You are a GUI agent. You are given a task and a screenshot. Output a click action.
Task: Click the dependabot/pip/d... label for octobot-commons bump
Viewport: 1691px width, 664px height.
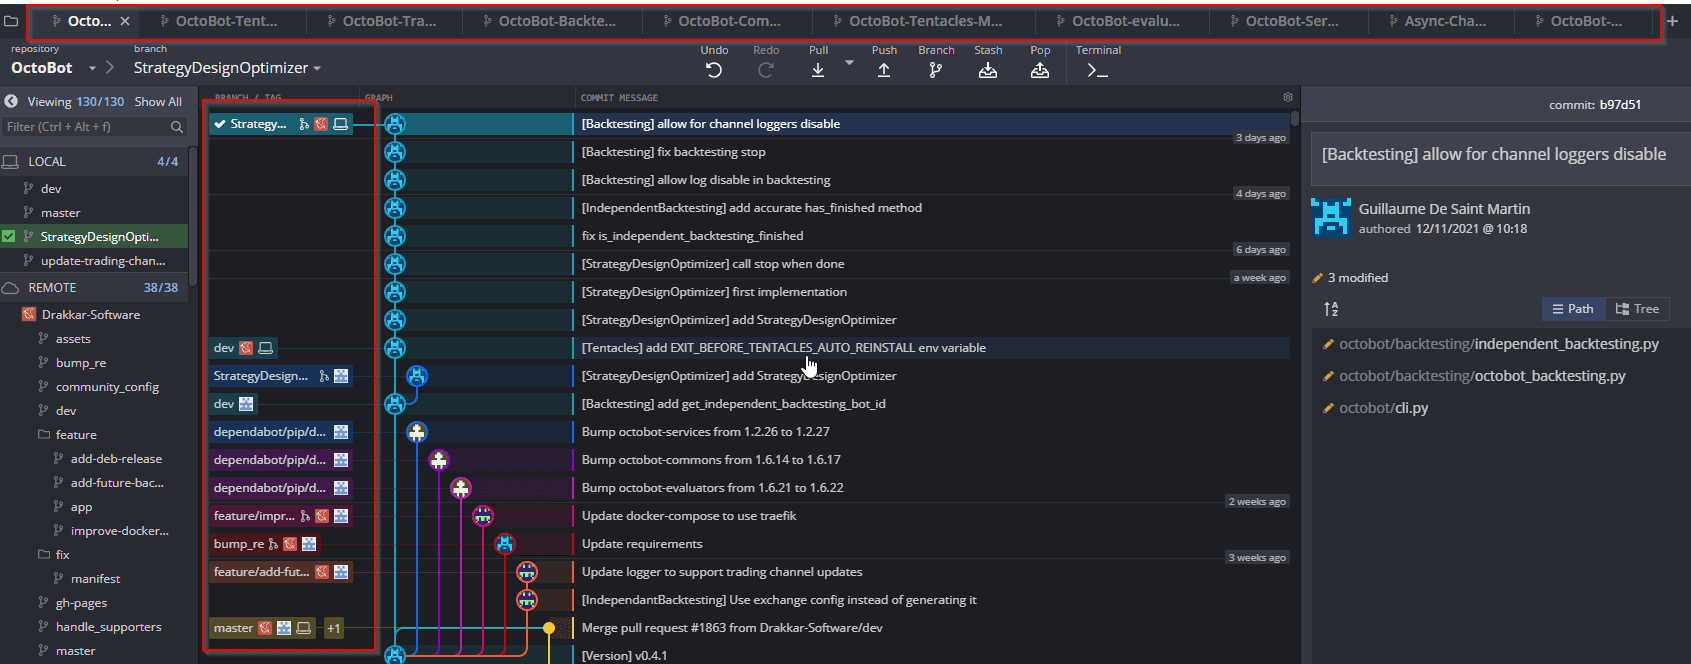pyautogui.click(x=280, y=460)
